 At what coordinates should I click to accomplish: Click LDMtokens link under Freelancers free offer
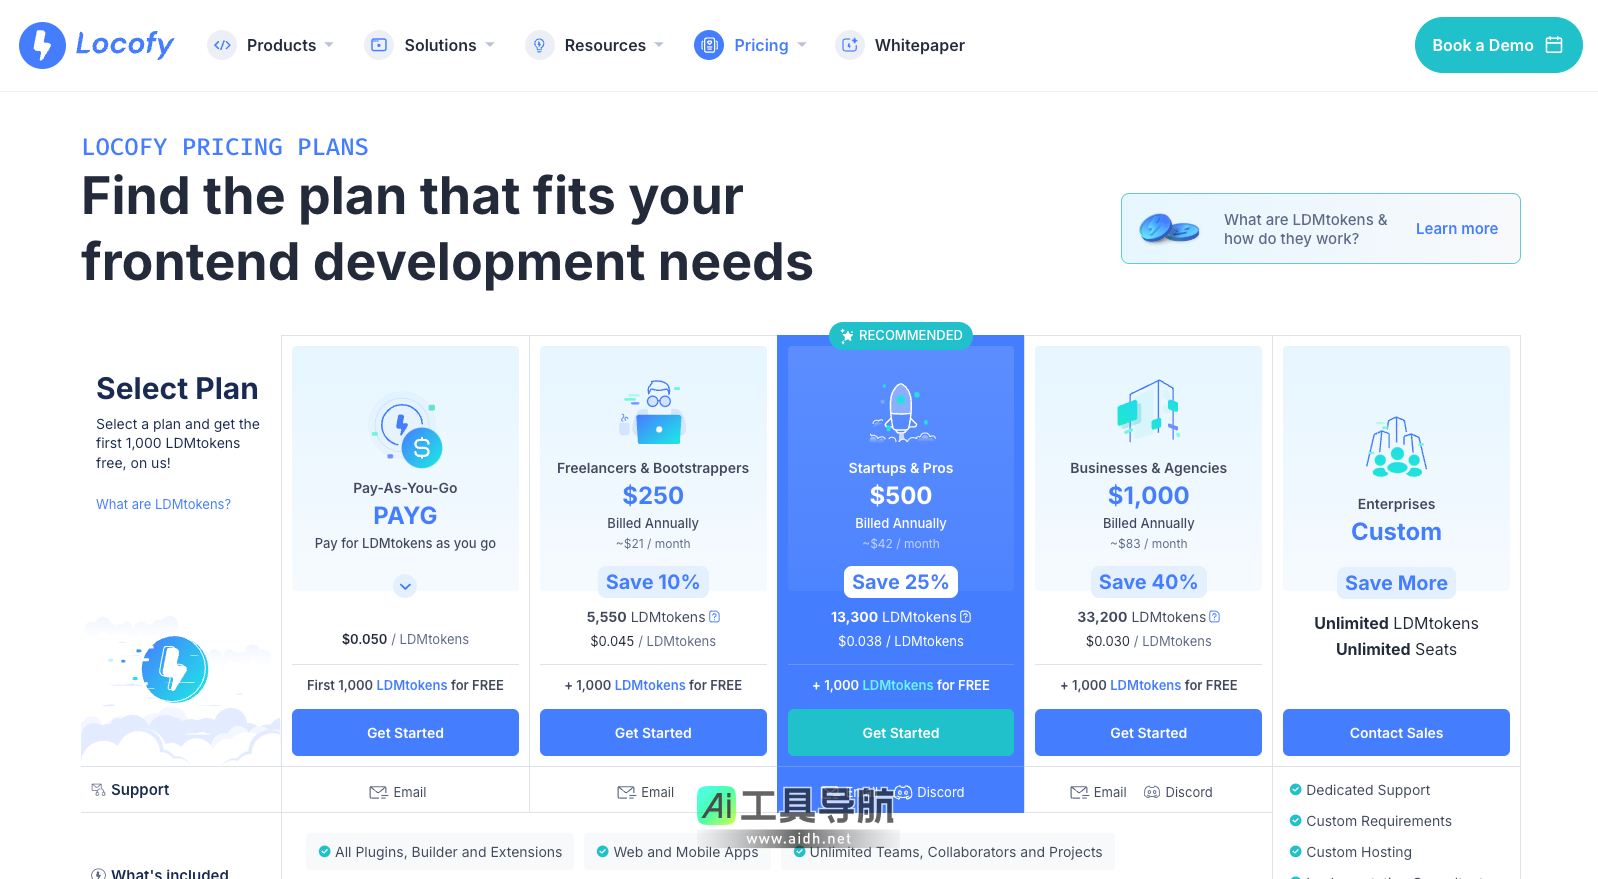[x=650, y=685]
